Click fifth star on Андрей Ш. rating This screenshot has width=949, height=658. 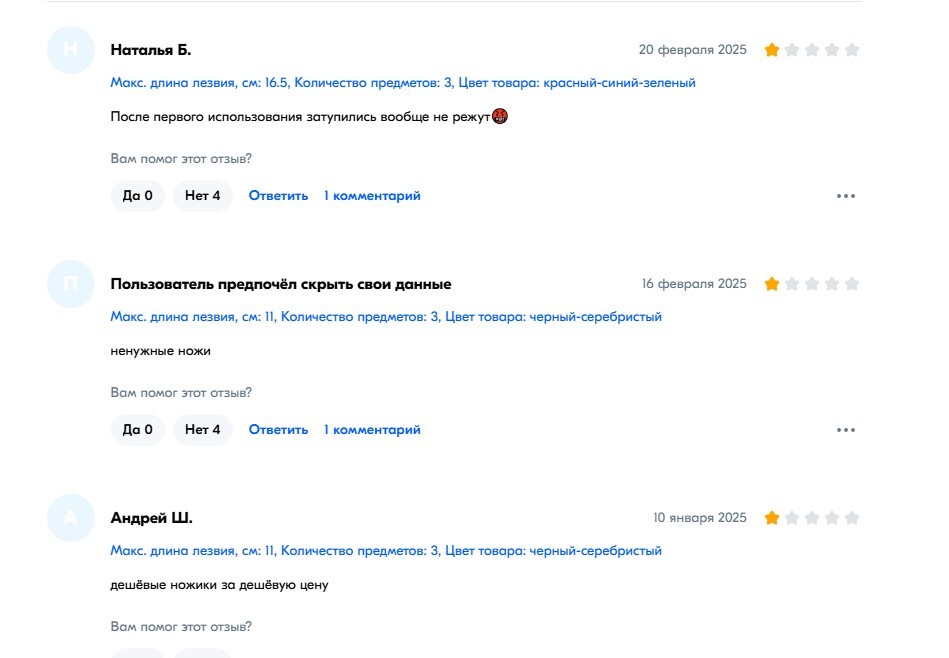[852, 518]
